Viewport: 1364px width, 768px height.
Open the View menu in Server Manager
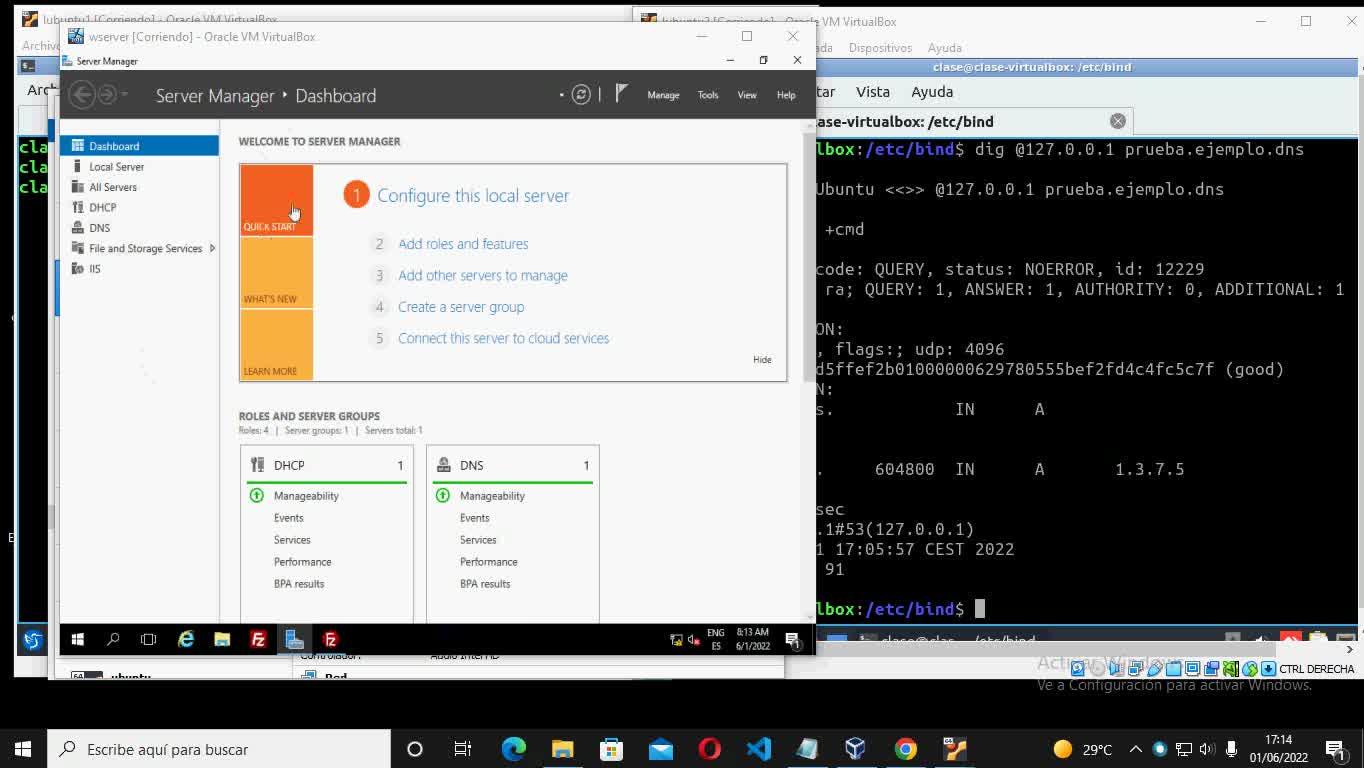(x=747, y=95)
